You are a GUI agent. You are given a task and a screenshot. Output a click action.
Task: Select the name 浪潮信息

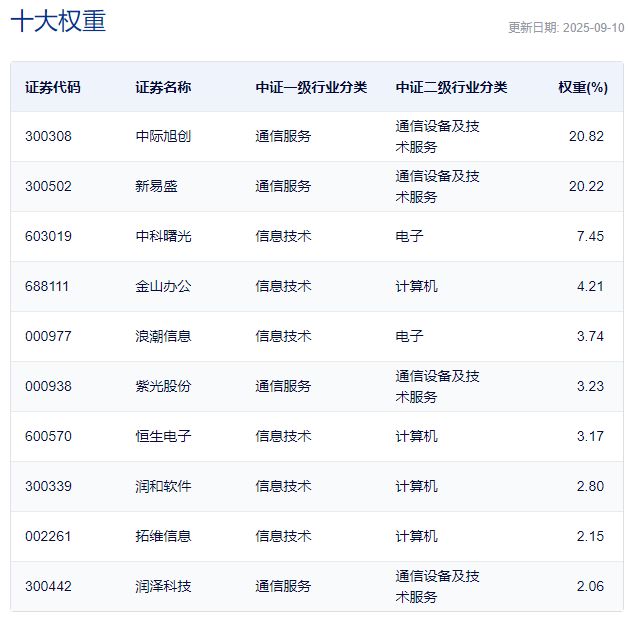163,336
